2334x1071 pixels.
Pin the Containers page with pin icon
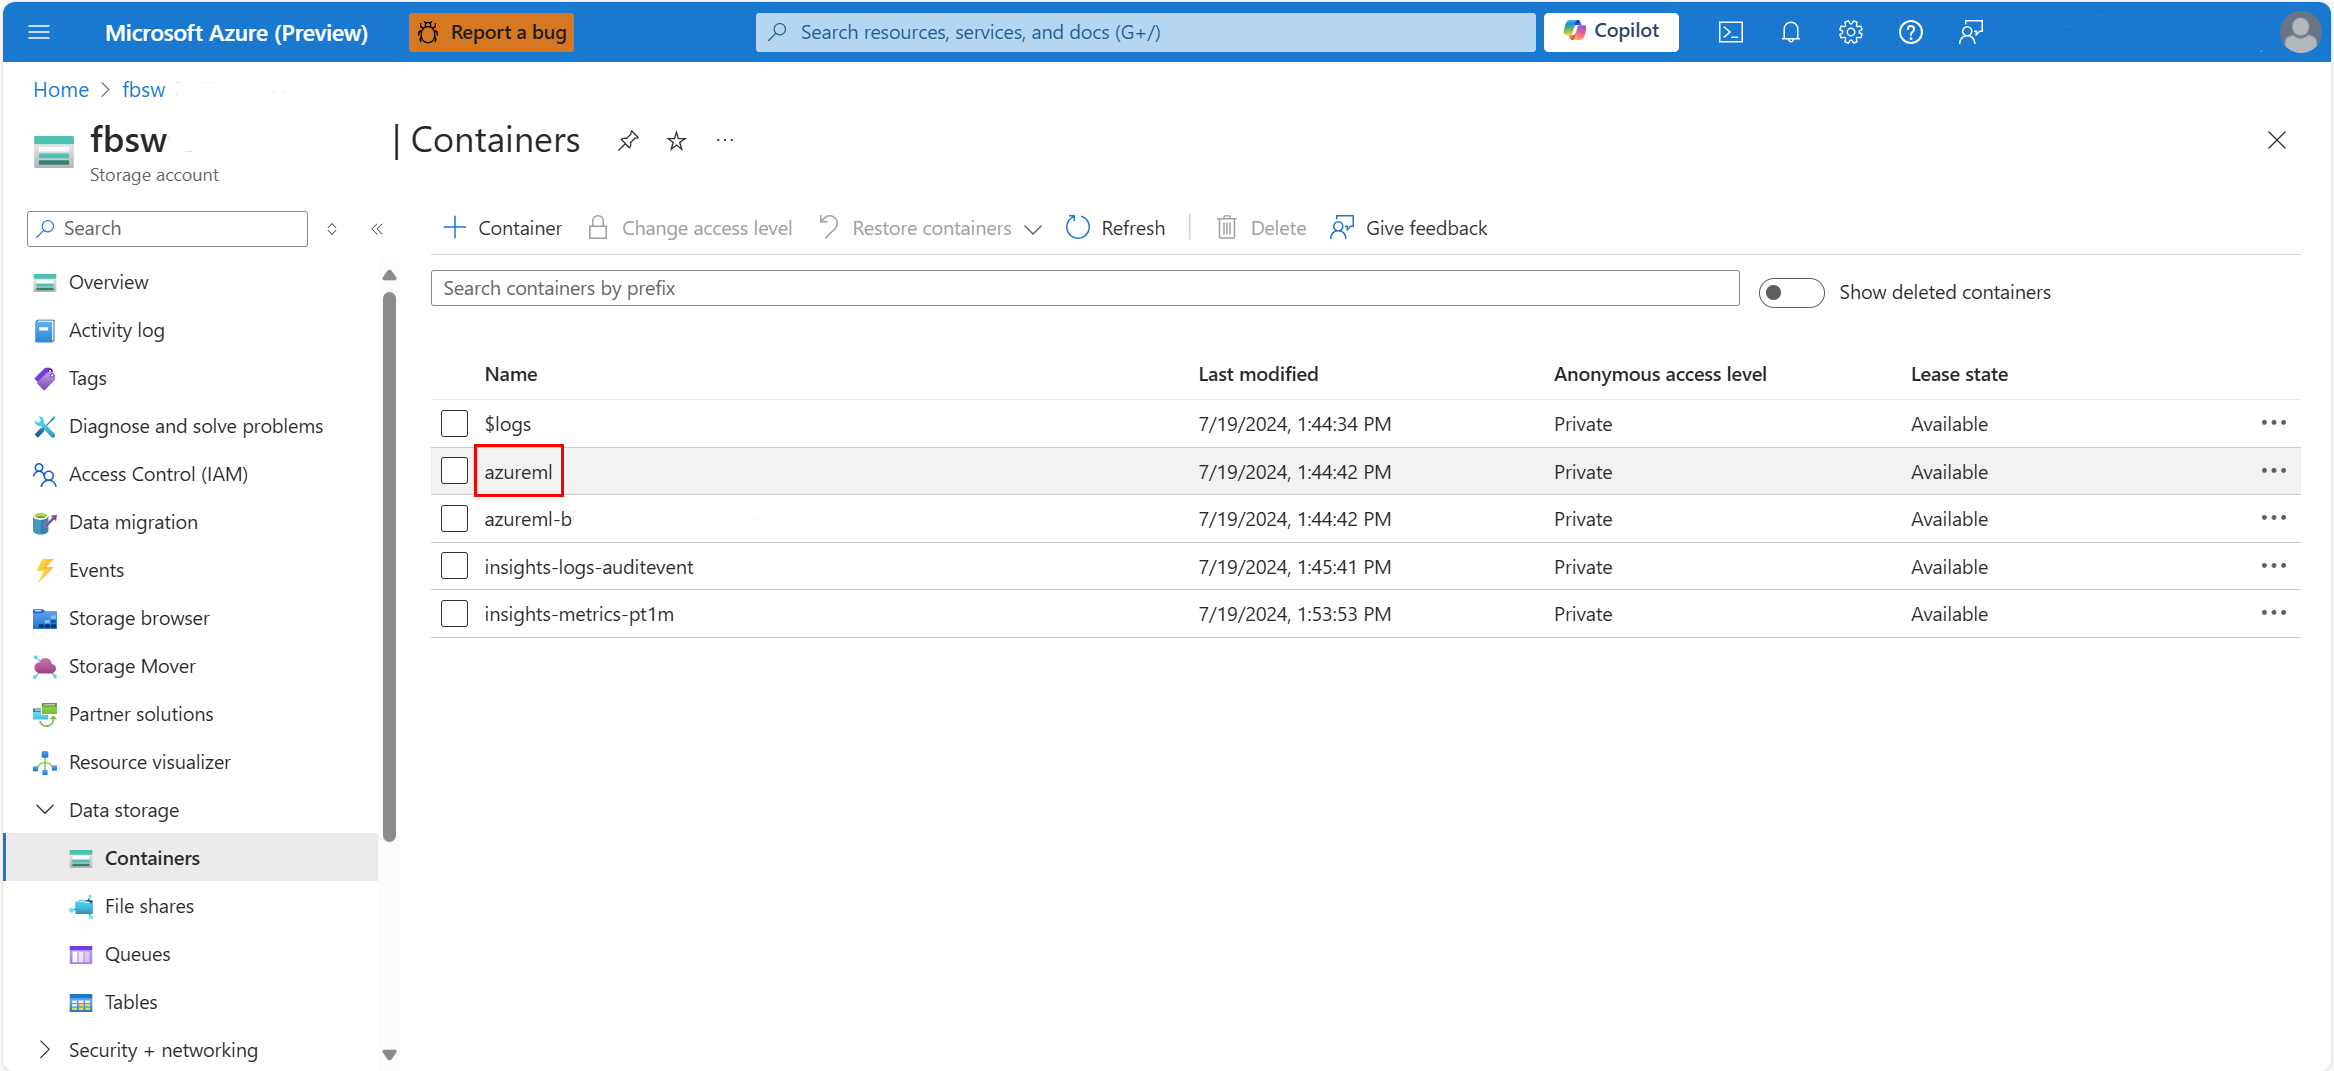(x=628, y=141)
